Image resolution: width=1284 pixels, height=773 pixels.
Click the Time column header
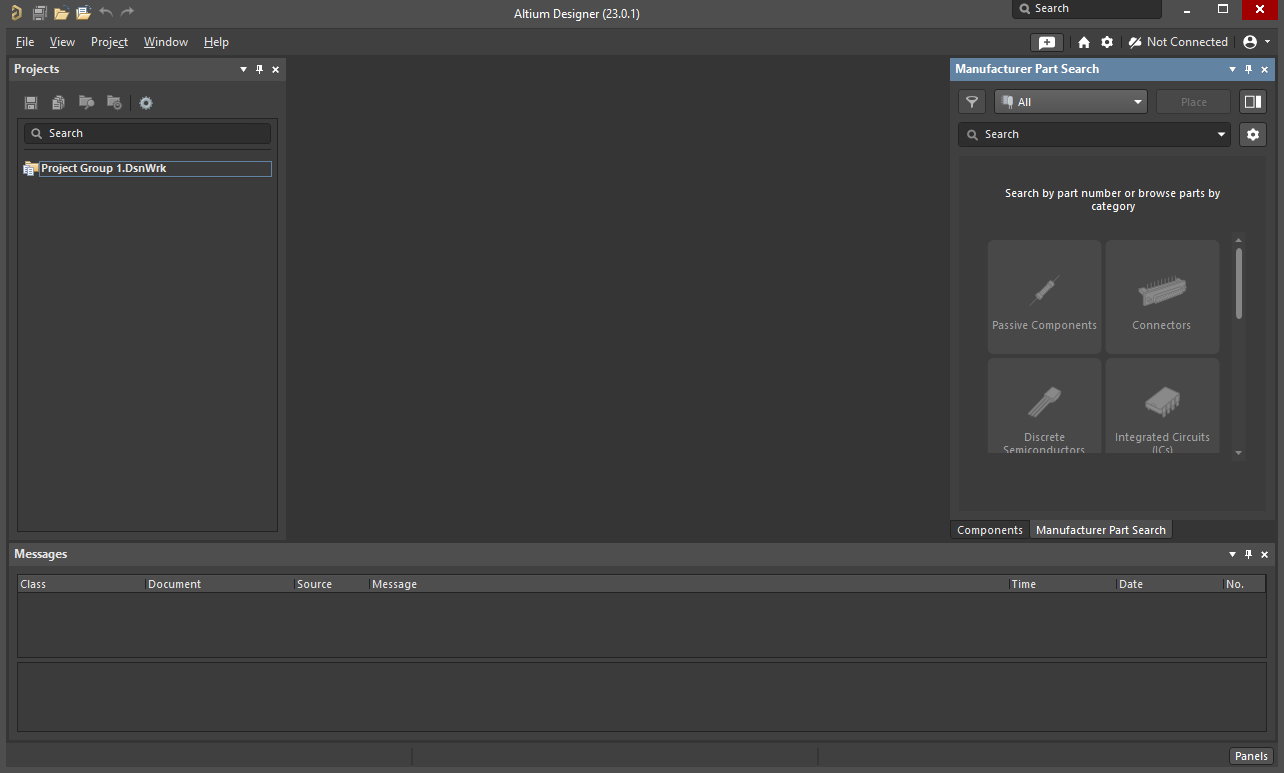point(1062,584)
